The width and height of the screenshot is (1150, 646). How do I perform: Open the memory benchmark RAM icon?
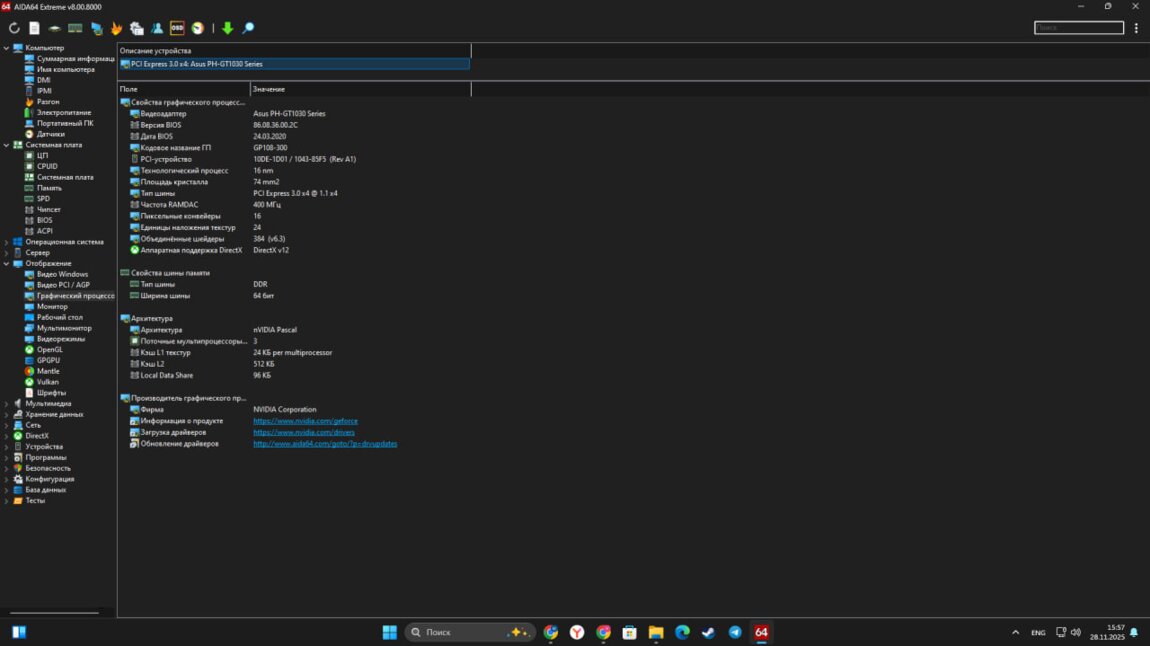pos(75,28)
